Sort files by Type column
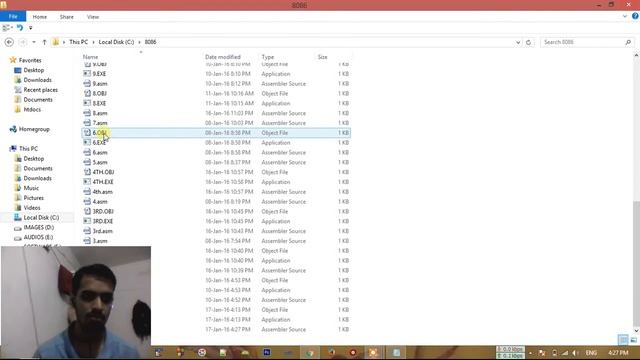 [268, 57]
